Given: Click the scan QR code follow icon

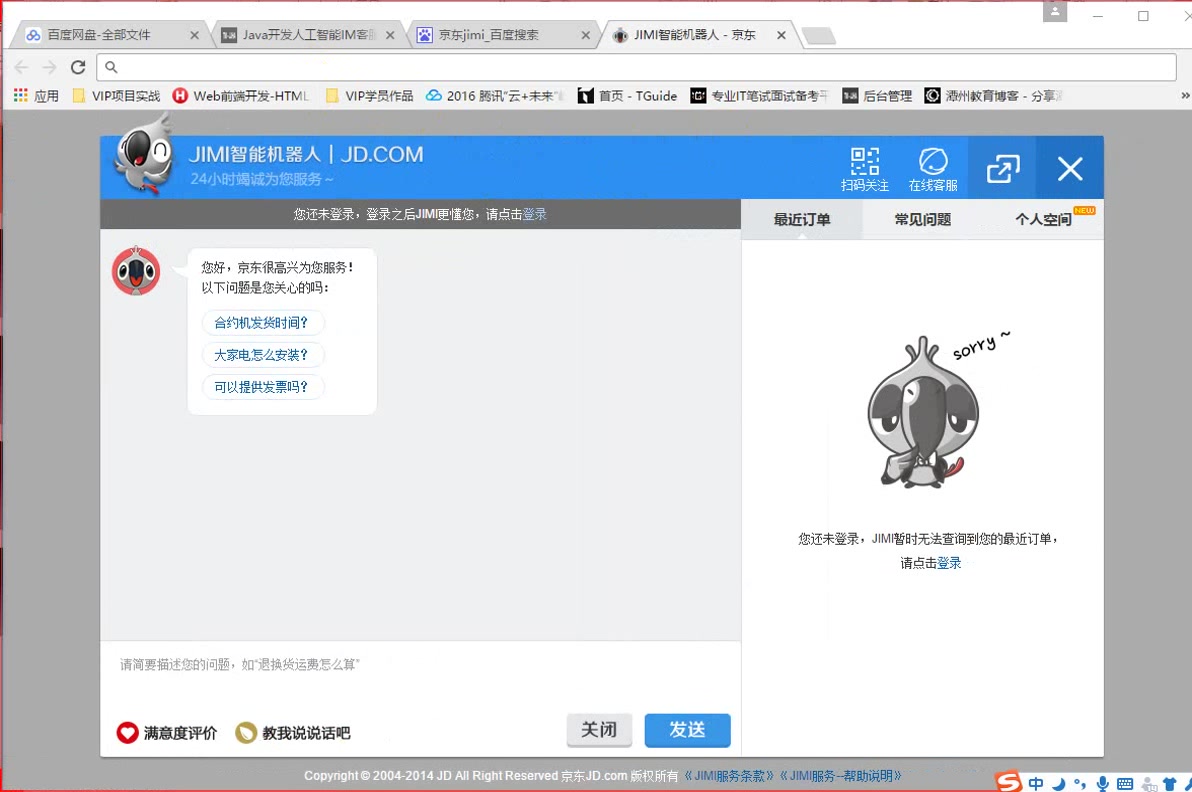Looking at the screenshot, I should (864, 168).
